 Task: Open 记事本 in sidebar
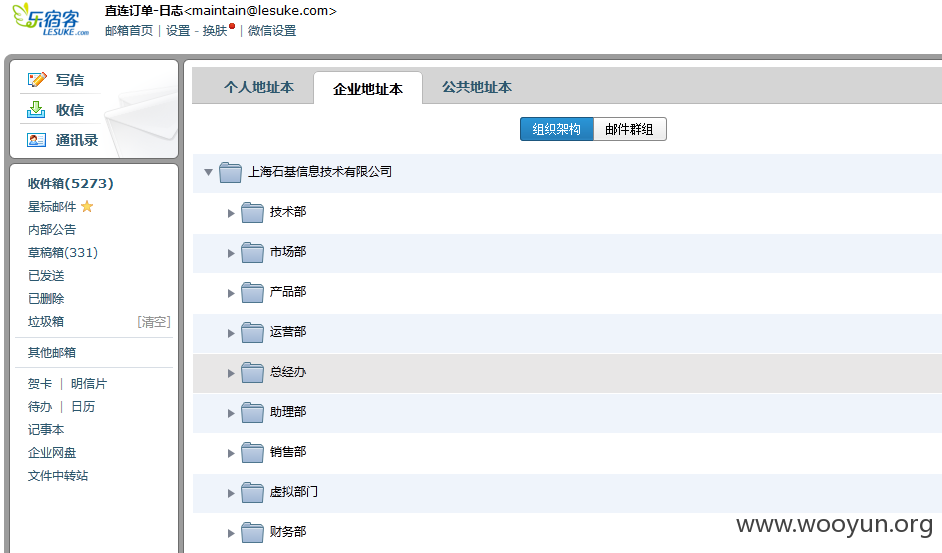pyautogui.click(x=46, y=429)
